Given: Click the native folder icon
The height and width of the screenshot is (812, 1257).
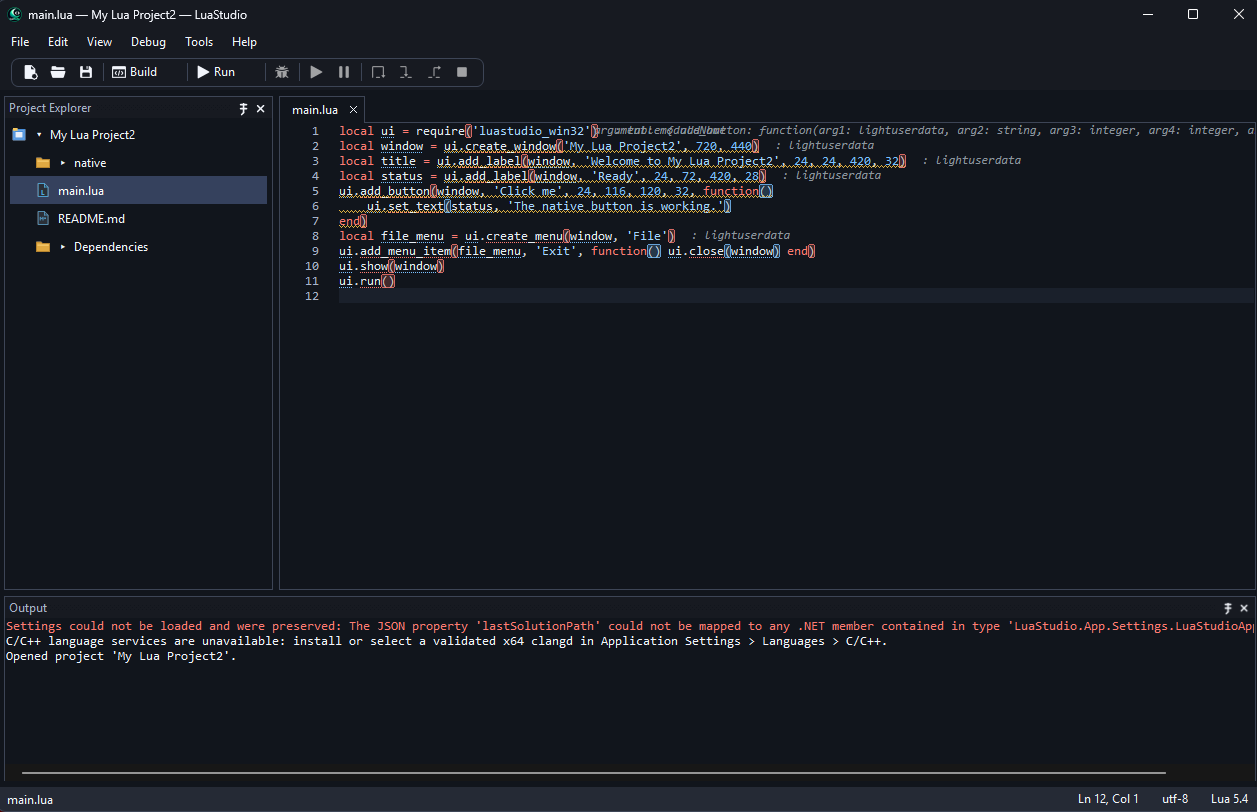Looking at the screenshot, I should [43, 163].
